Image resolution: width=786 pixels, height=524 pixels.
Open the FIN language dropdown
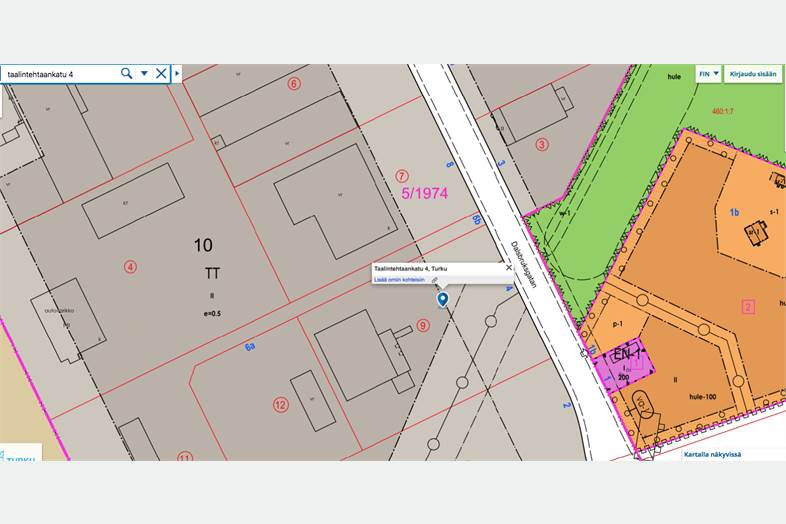[x=708, y=74]
